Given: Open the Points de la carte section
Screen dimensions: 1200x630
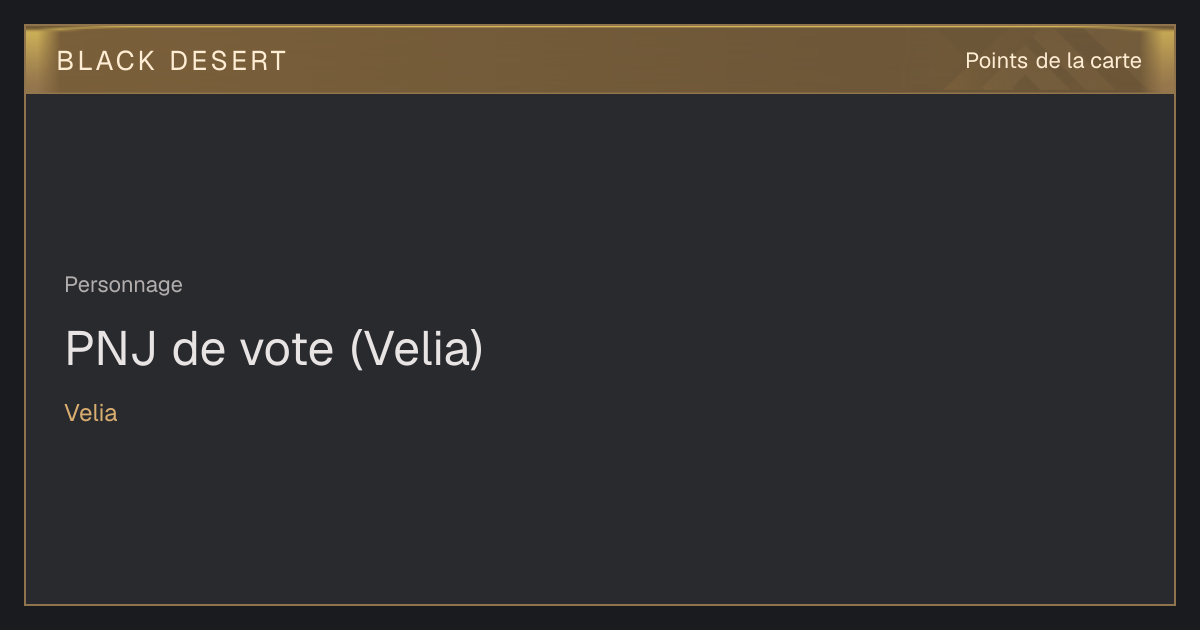Looking at the screenshot, I should coord(1053,61).
